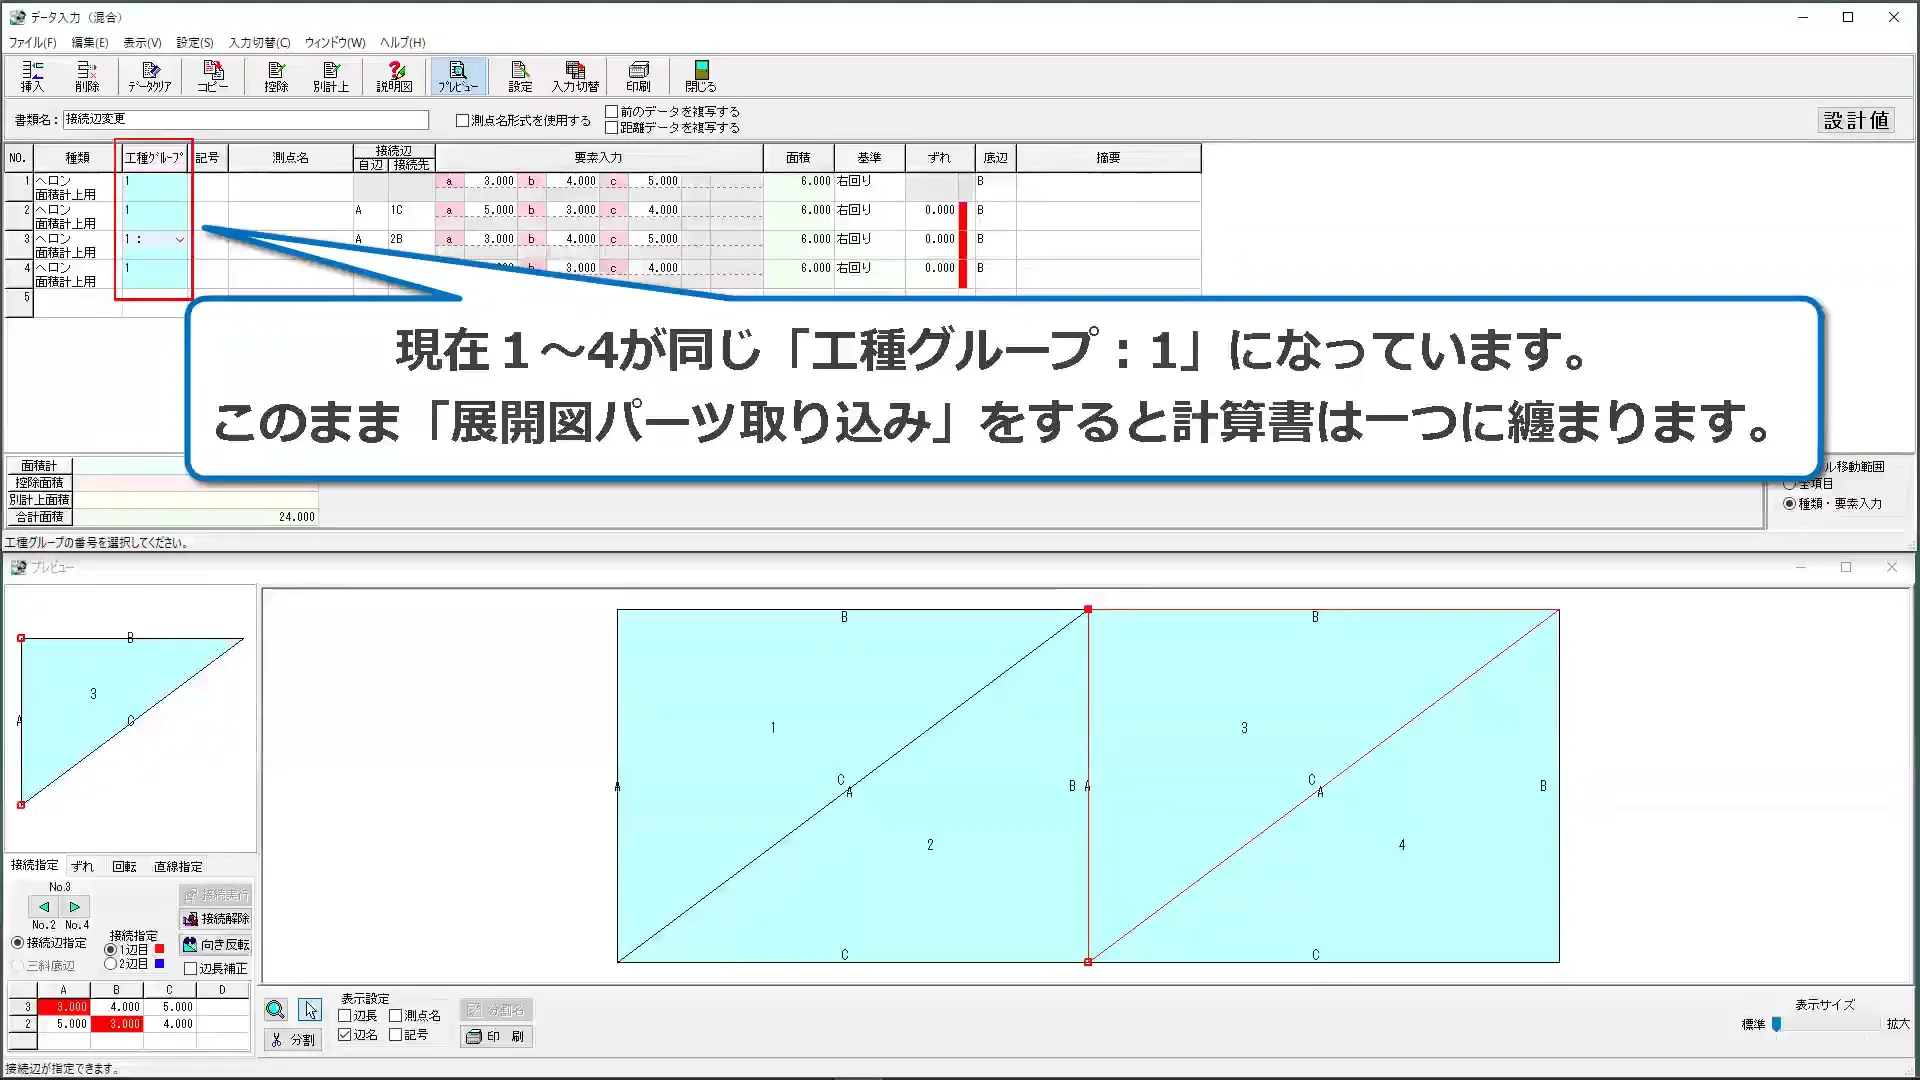Click the green previous triangle arrow
Image resolution: width=1920 pixels, height=1080 pixels.
[44, 907]
